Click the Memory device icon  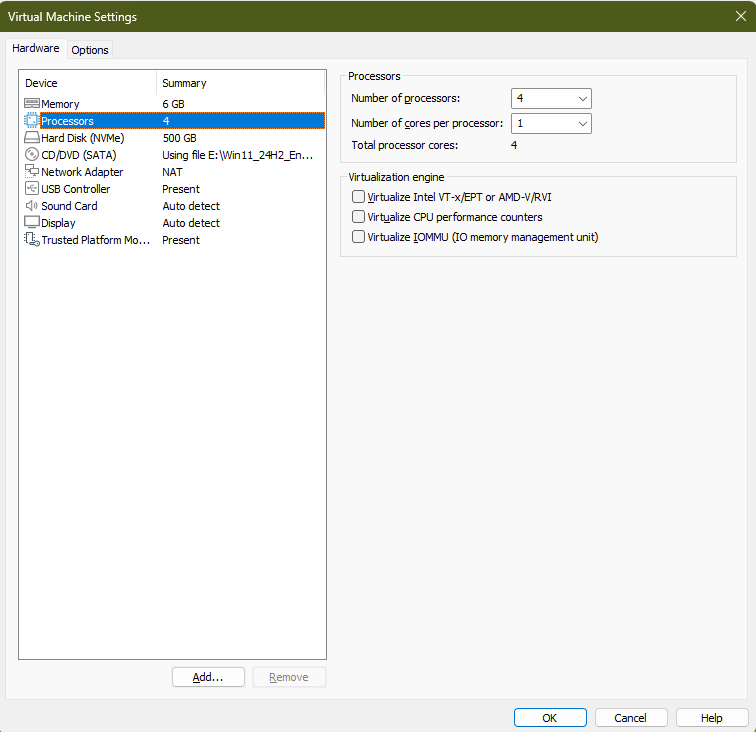click(32, 104)
